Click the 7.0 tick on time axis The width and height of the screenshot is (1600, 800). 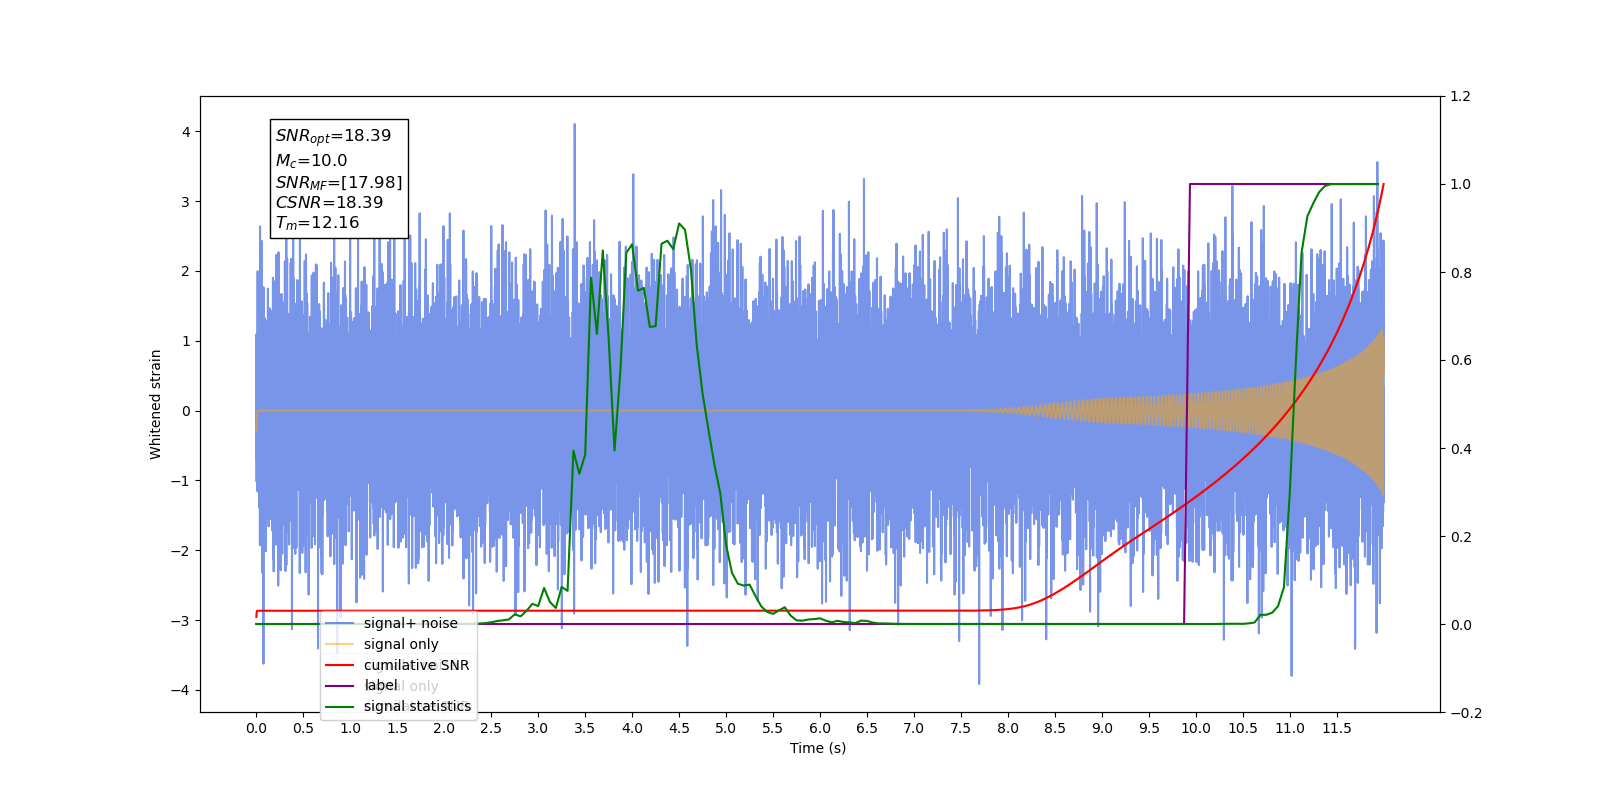point(914,728)
